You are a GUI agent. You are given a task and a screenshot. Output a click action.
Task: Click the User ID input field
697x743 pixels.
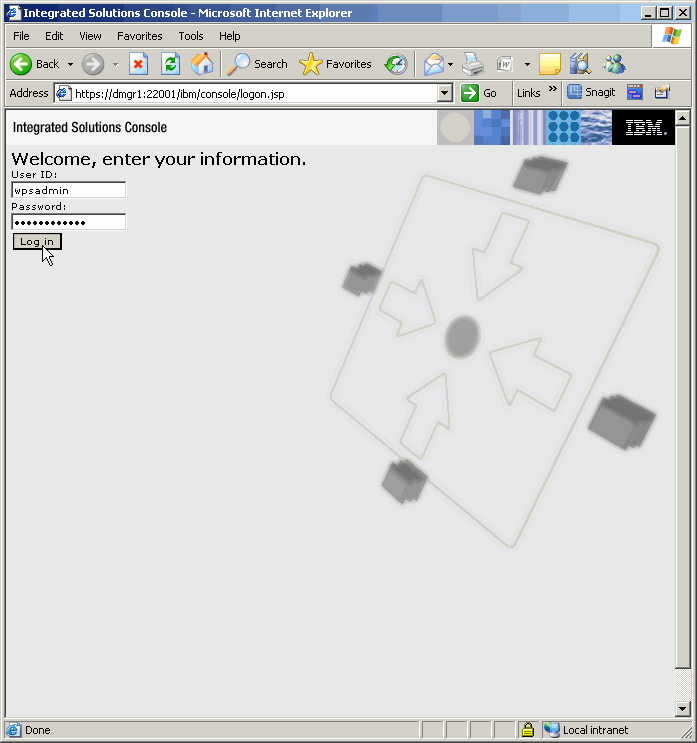(68, 190)
